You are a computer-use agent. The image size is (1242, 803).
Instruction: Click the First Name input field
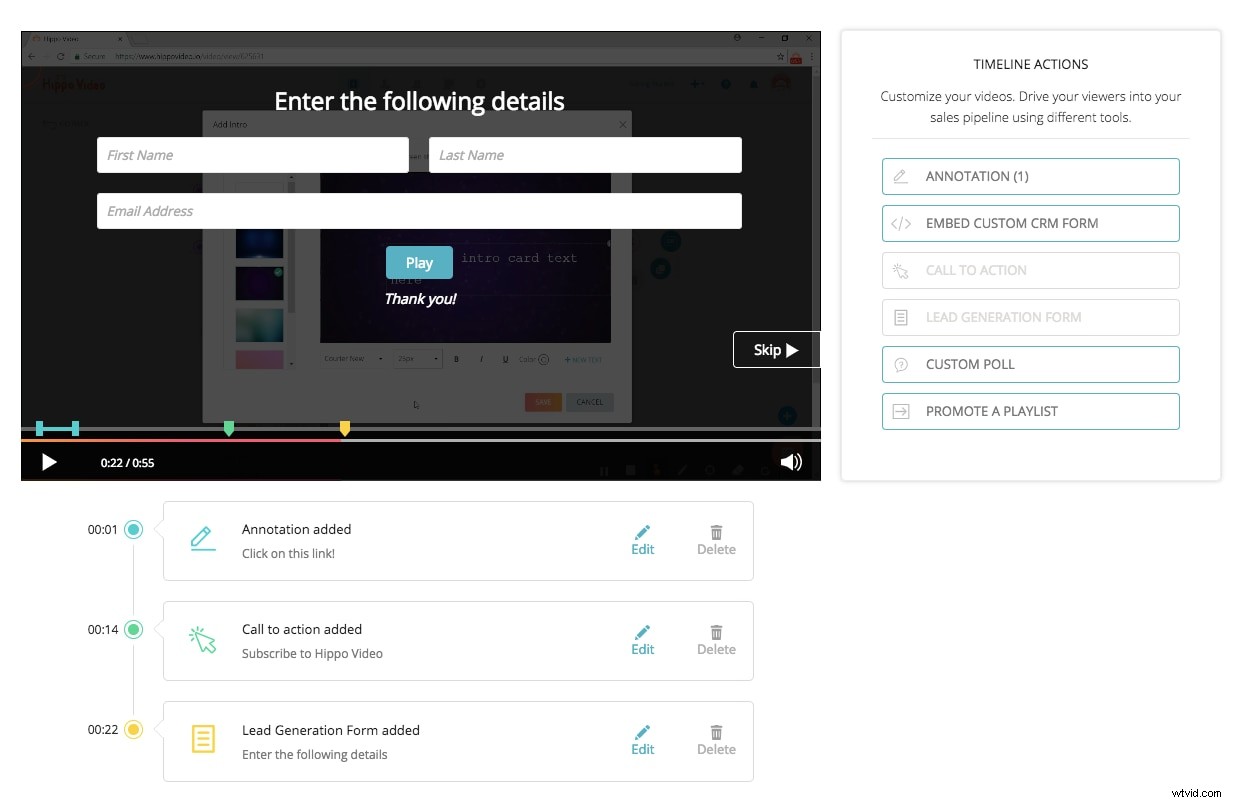(x=252, y=155)
